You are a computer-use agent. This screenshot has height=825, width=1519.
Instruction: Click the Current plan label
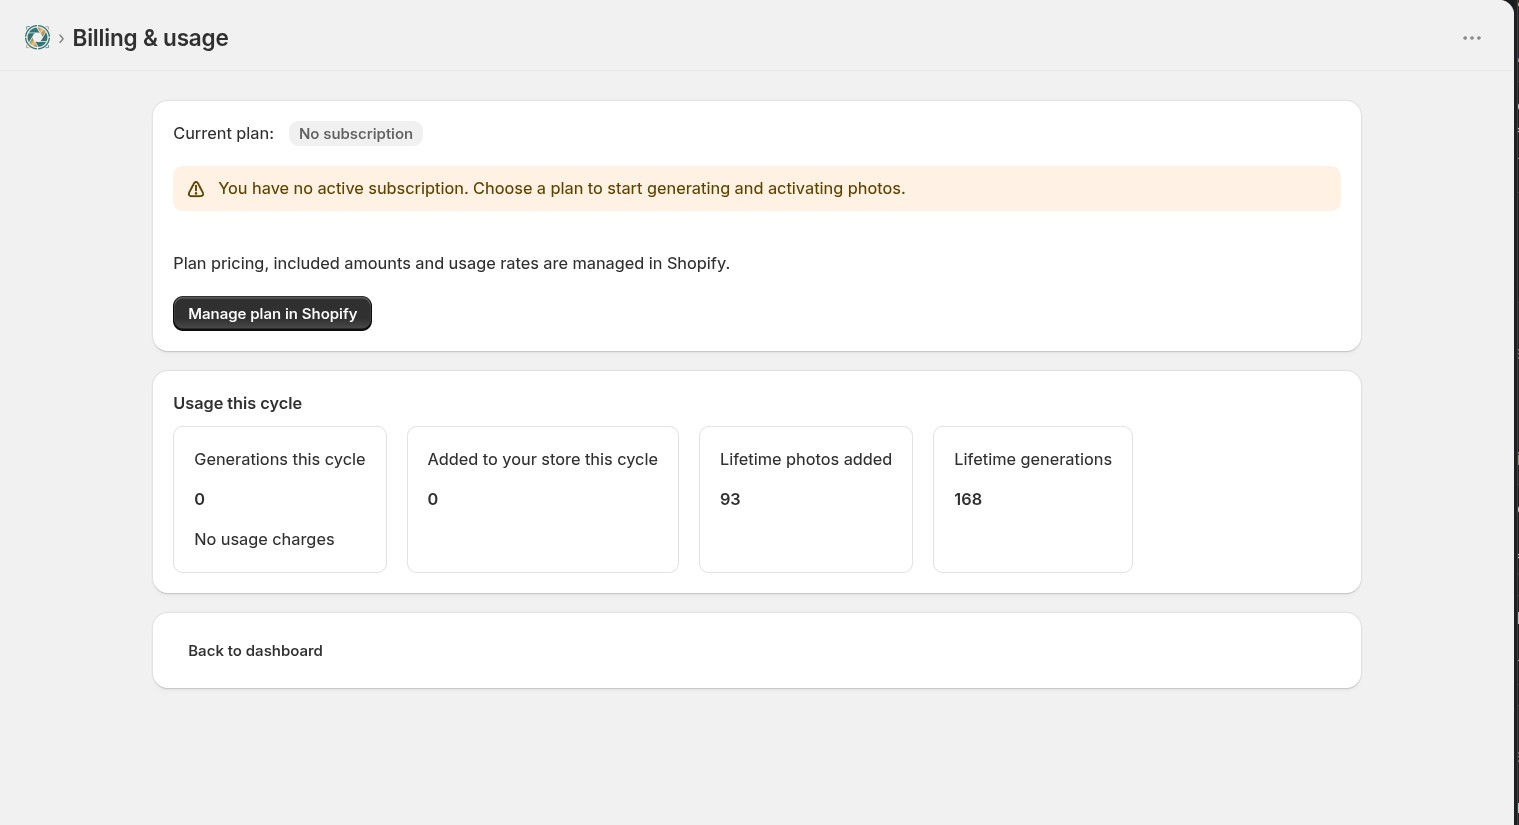point(223,134)
